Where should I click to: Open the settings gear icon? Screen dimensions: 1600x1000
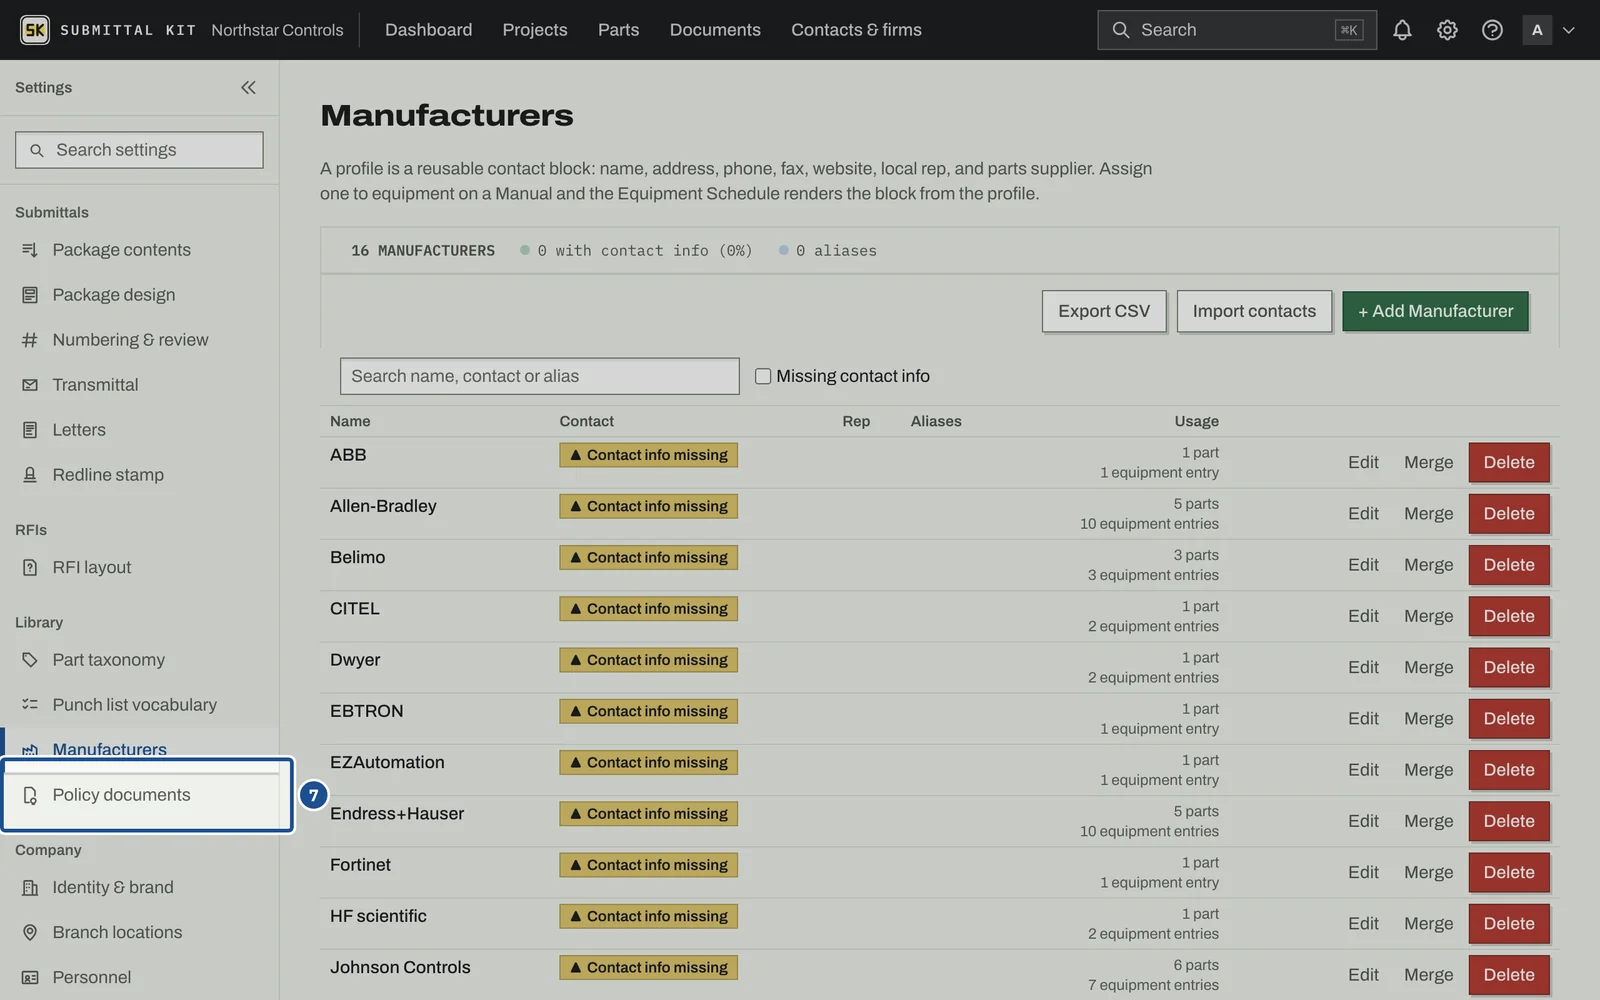pyautogui.click(x=1447, y=30)
